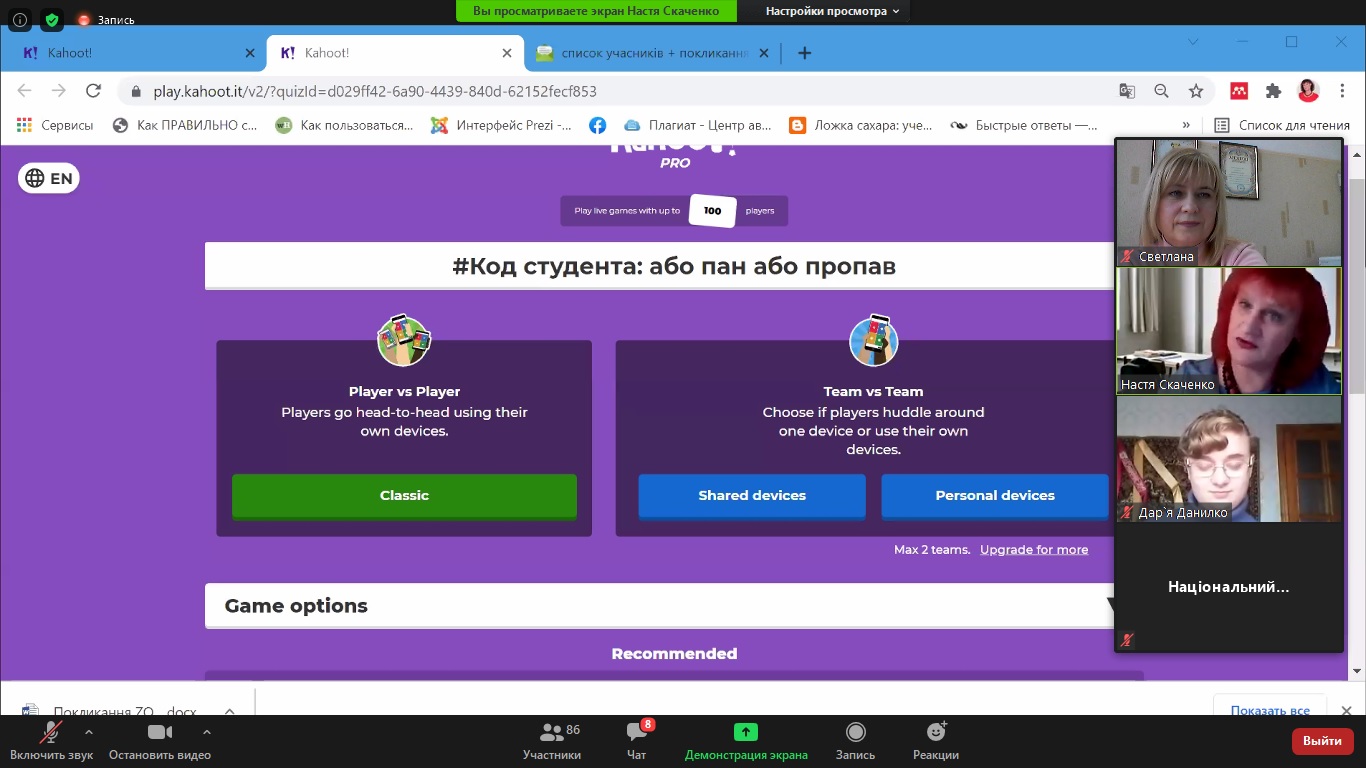This screenshot has width=1366, height=768.
Task: Toggle microphone with Включить звук
Action: point(51,742)
